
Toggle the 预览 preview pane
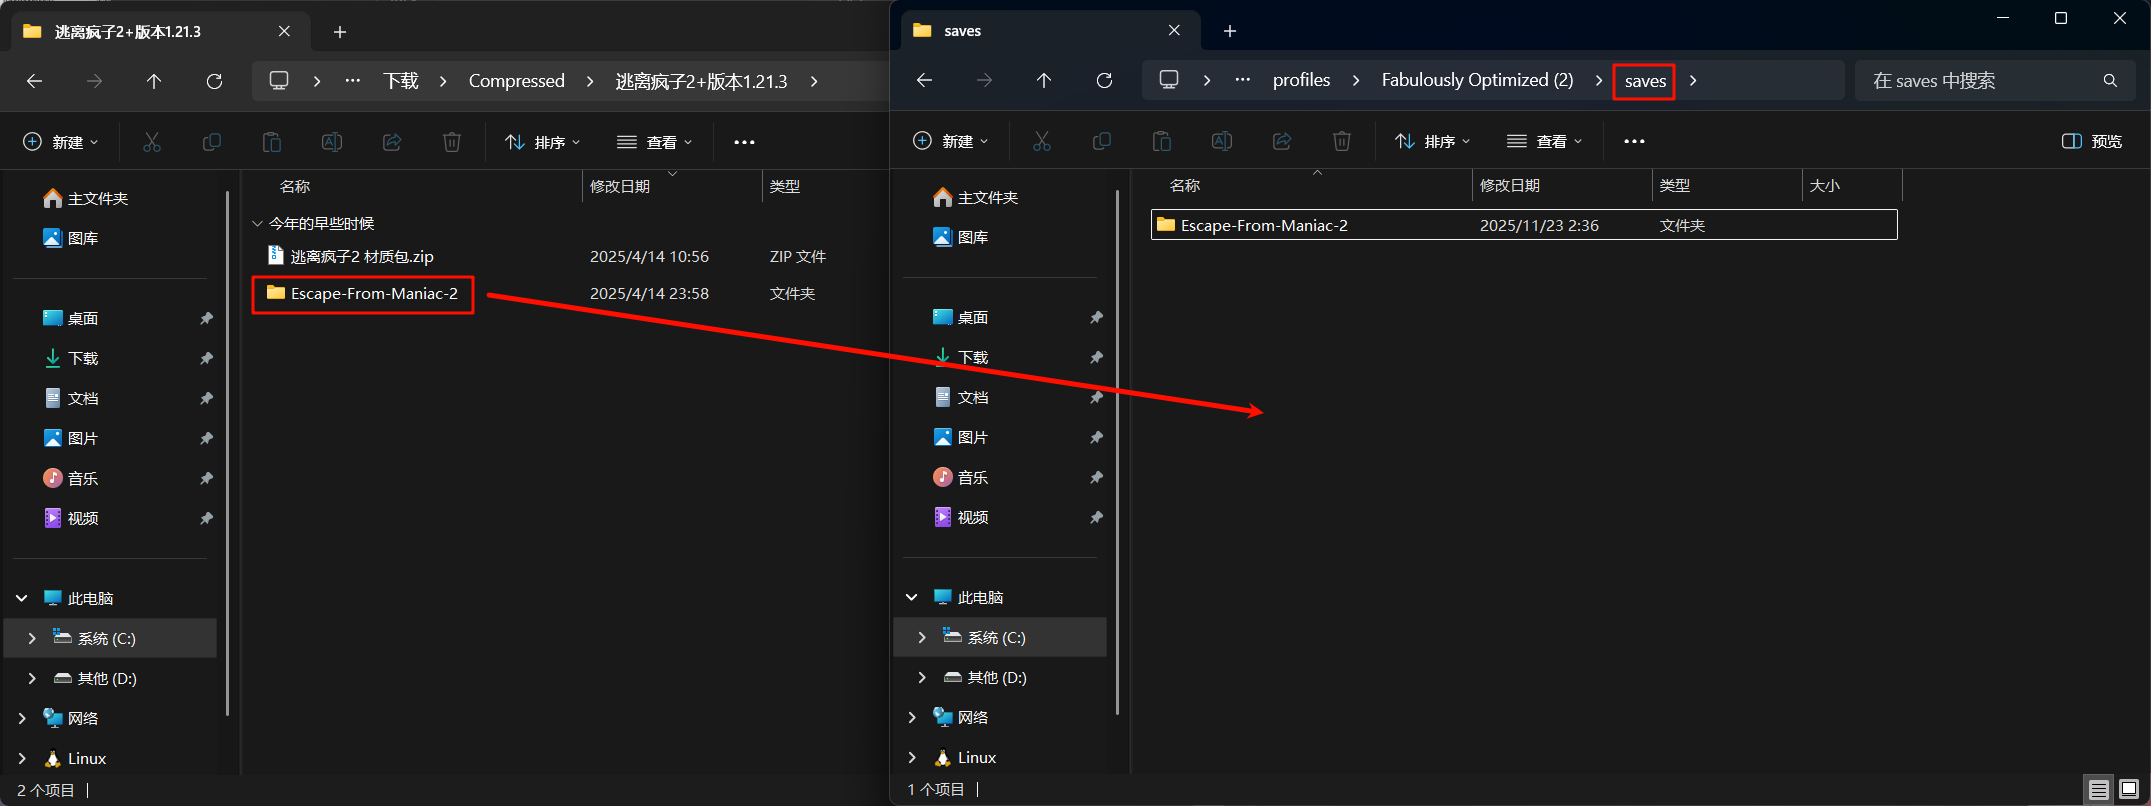click(x=2092, y=141)
